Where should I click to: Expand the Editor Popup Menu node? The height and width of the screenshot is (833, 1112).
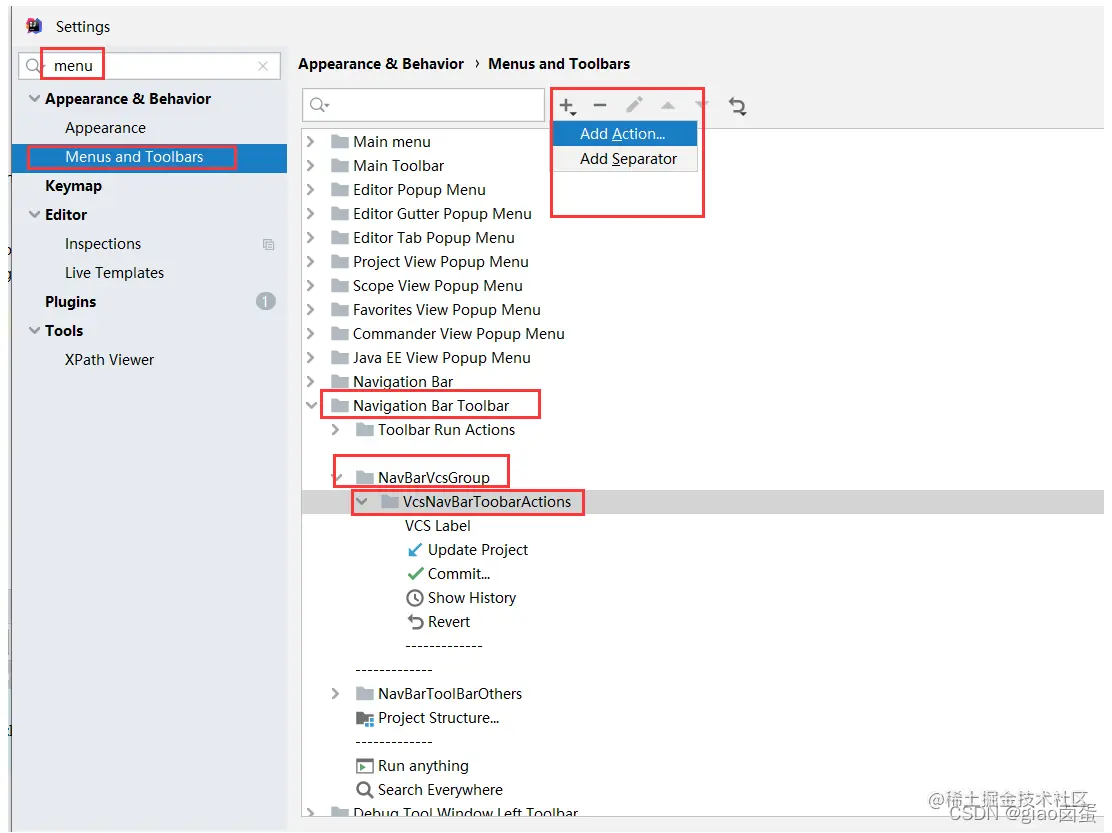coord(311,189)
